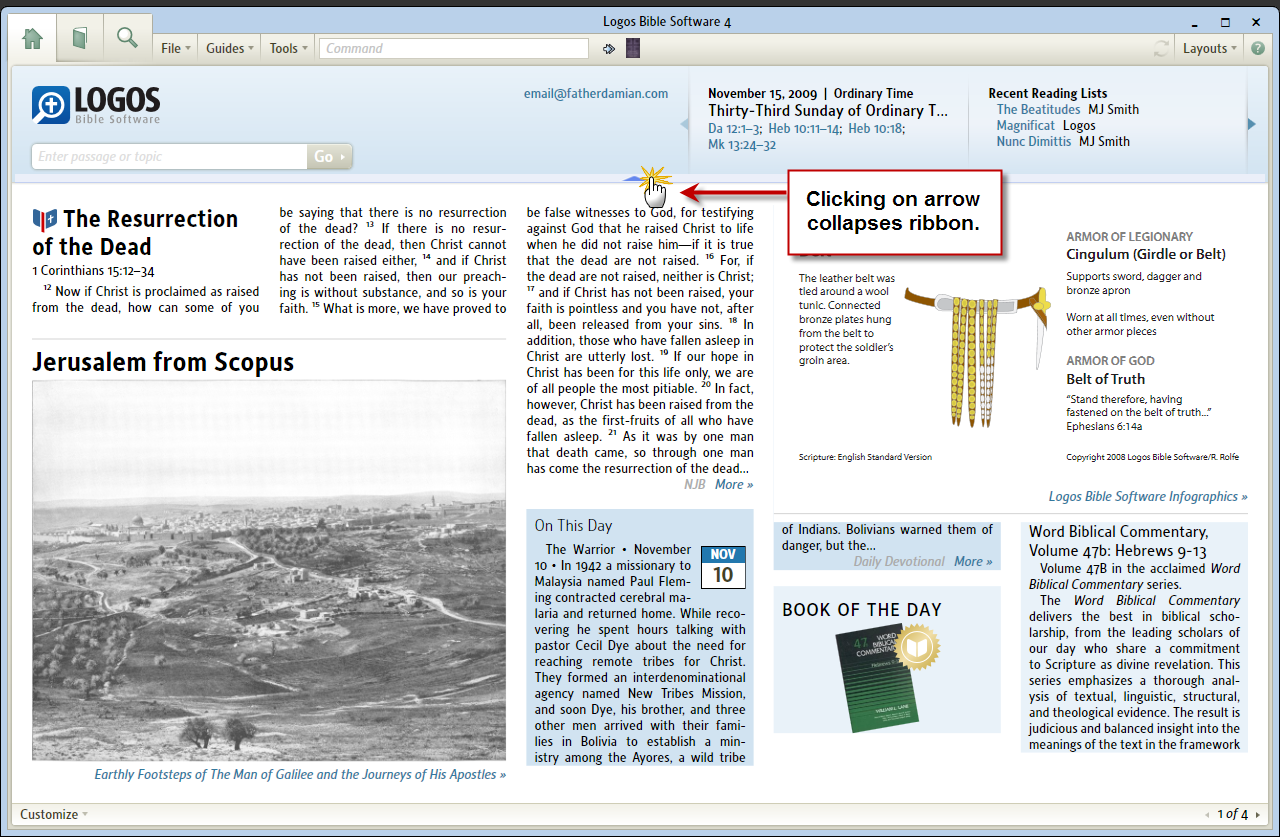Show previous lectionary day with left arrow
1280x837 pixels.
click(684, 124)
